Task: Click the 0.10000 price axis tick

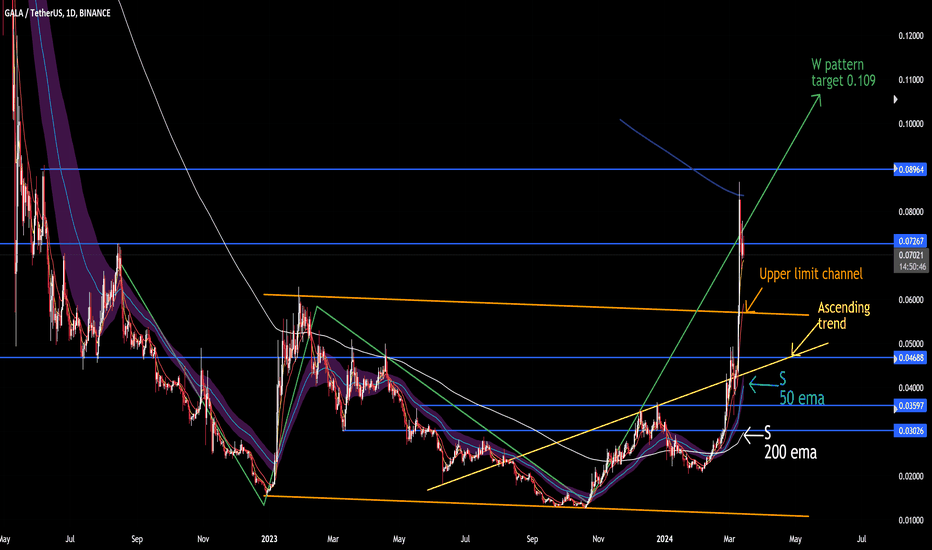Action: [x=911, y=124]
